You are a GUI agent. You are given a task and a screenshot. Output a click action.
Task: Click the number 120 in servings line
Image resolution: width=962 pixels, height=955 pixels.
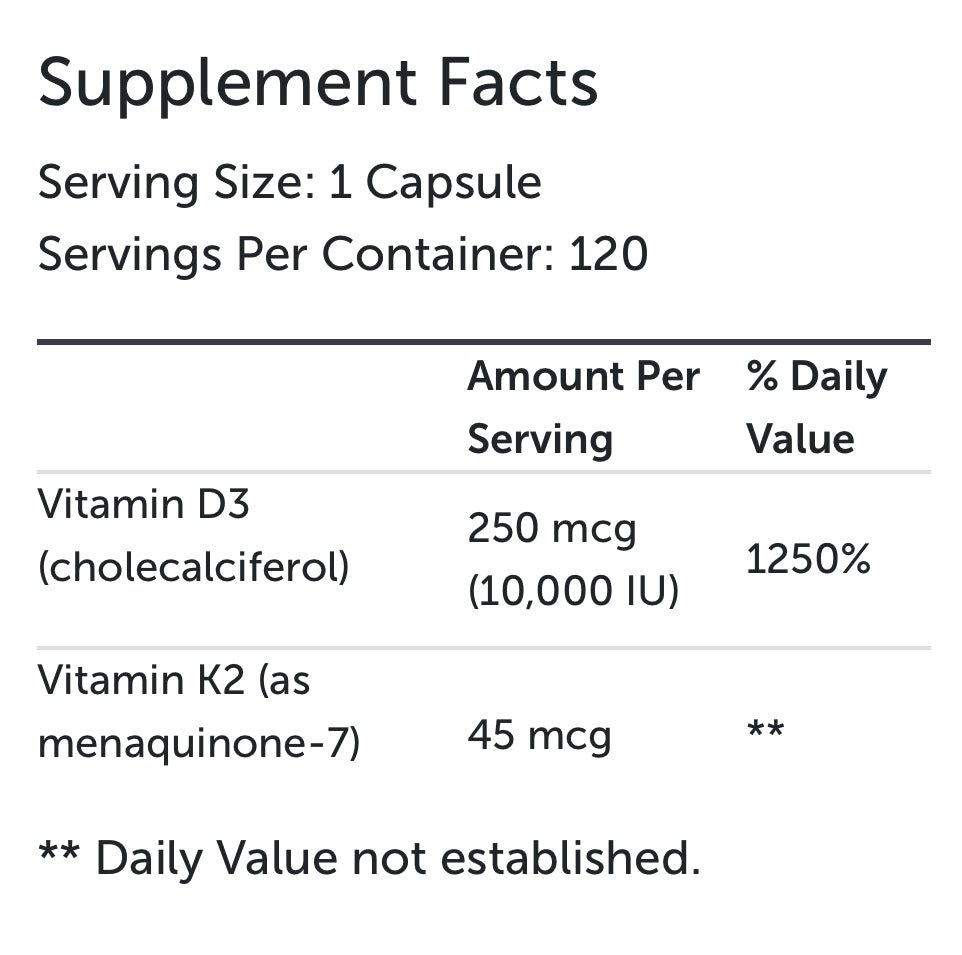click(x=608, y=255)
